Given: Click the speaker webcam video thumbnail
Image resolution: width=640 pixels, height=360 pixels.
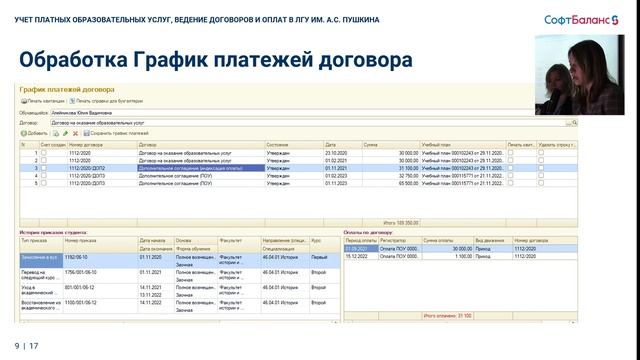Looking at the screenshot, I should [580, 75].
